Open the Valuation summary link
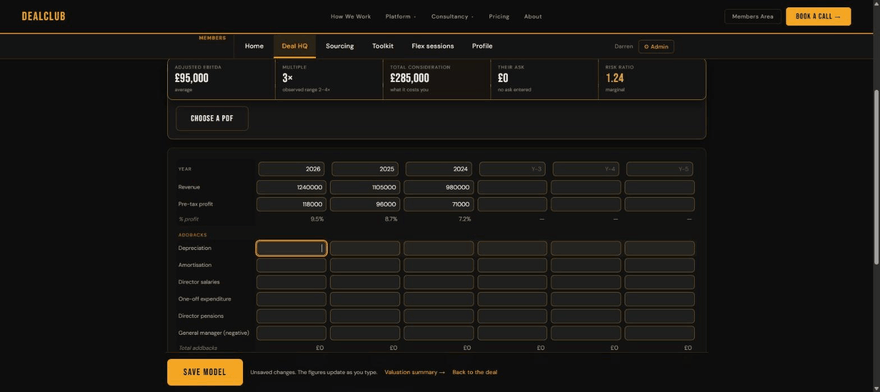Screen dimensions: 880x392 [x=414, y=372]
